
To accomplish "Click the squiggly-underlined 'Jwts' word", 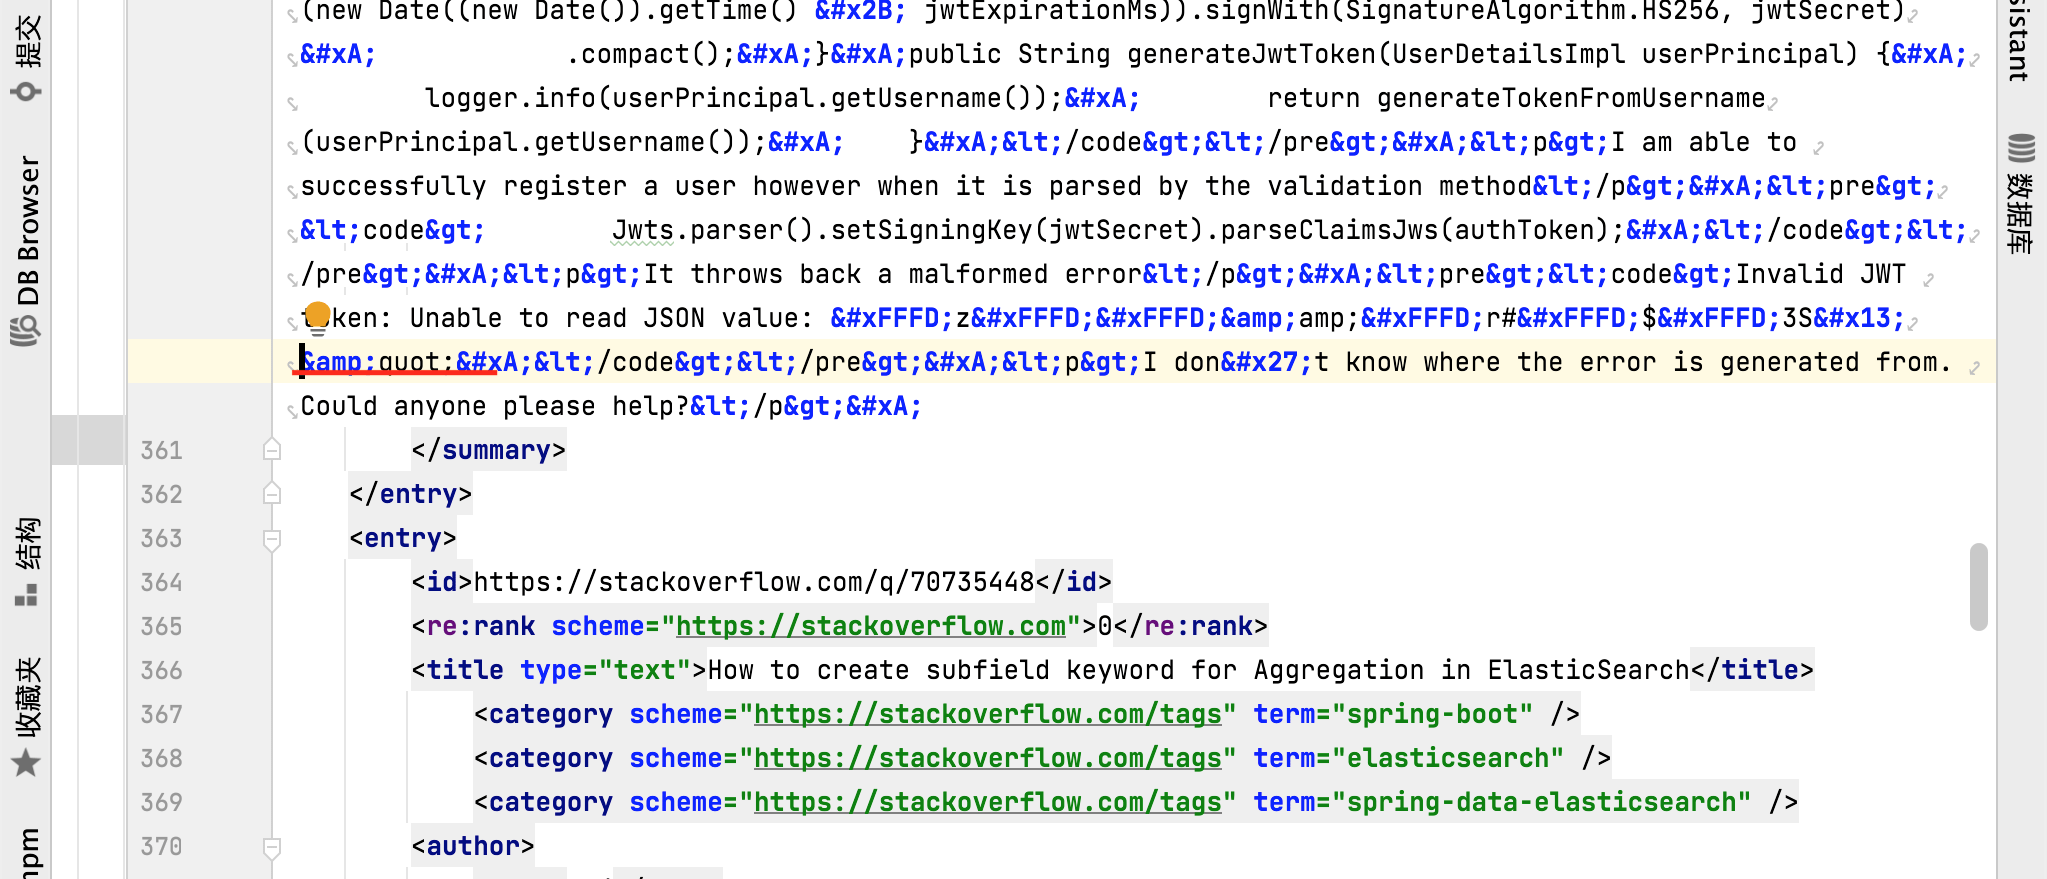I will coord(643,230).
